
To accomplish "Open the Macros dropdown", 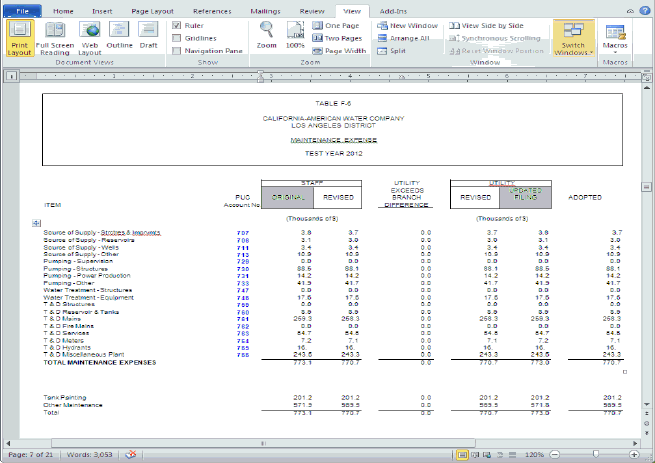I will coord(616,39).
